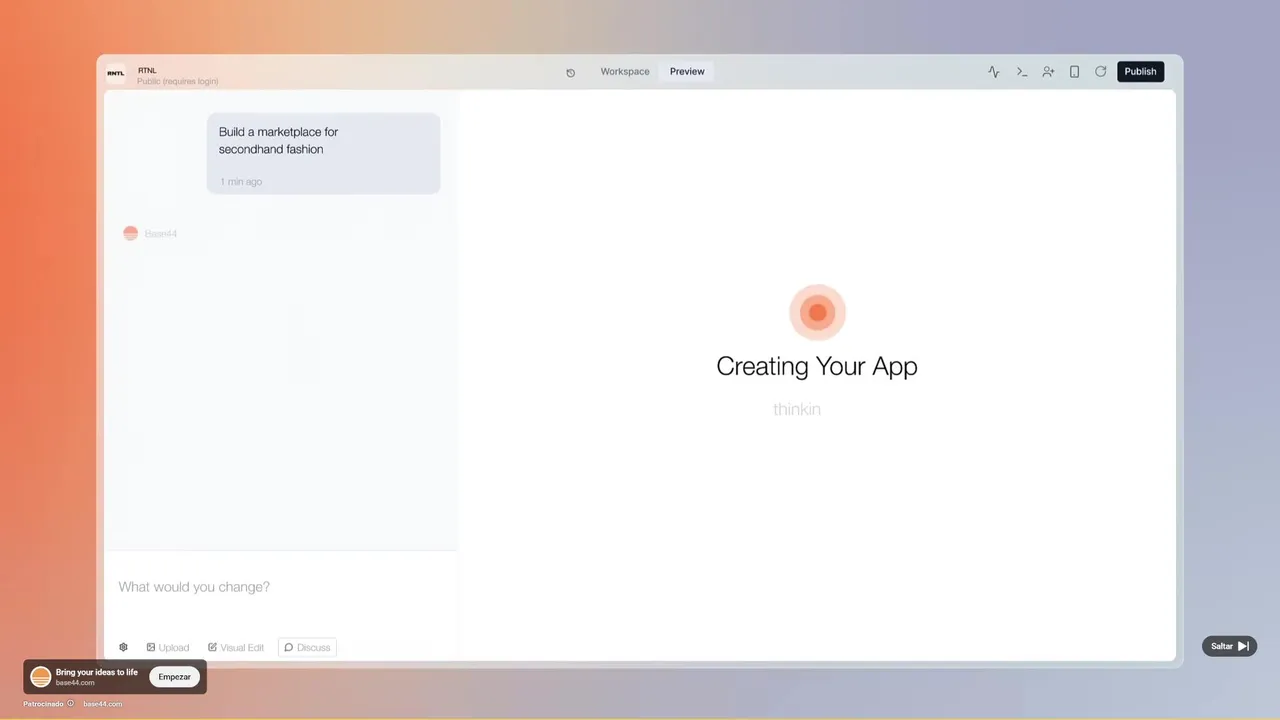The image size is (1280, 720).
Task: Skip the ad with Saltar button
Action: point(1229,646)
